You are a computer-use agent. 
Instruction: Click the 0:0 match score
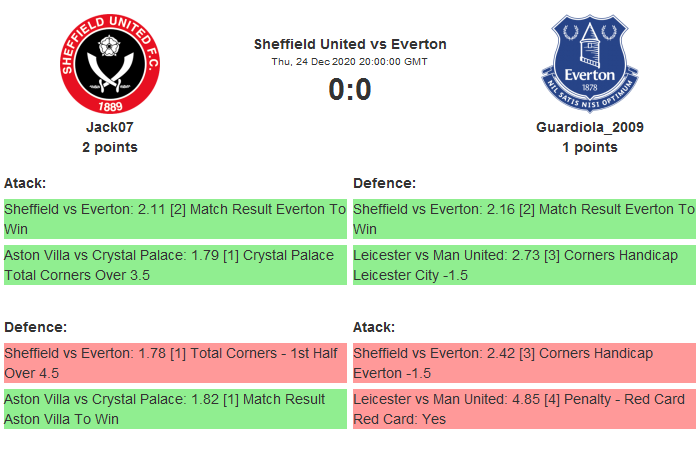(x=350, y=90)
